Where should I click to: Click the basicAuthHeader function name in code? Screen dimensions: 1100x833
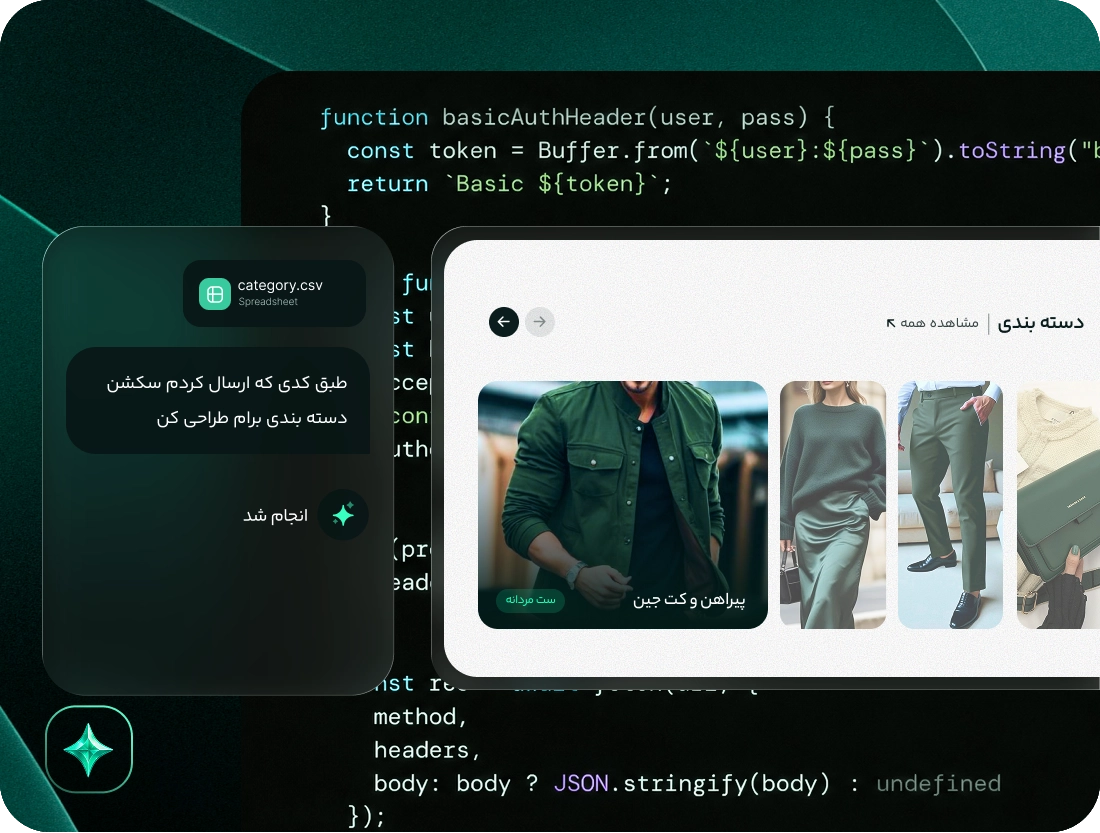544,117
